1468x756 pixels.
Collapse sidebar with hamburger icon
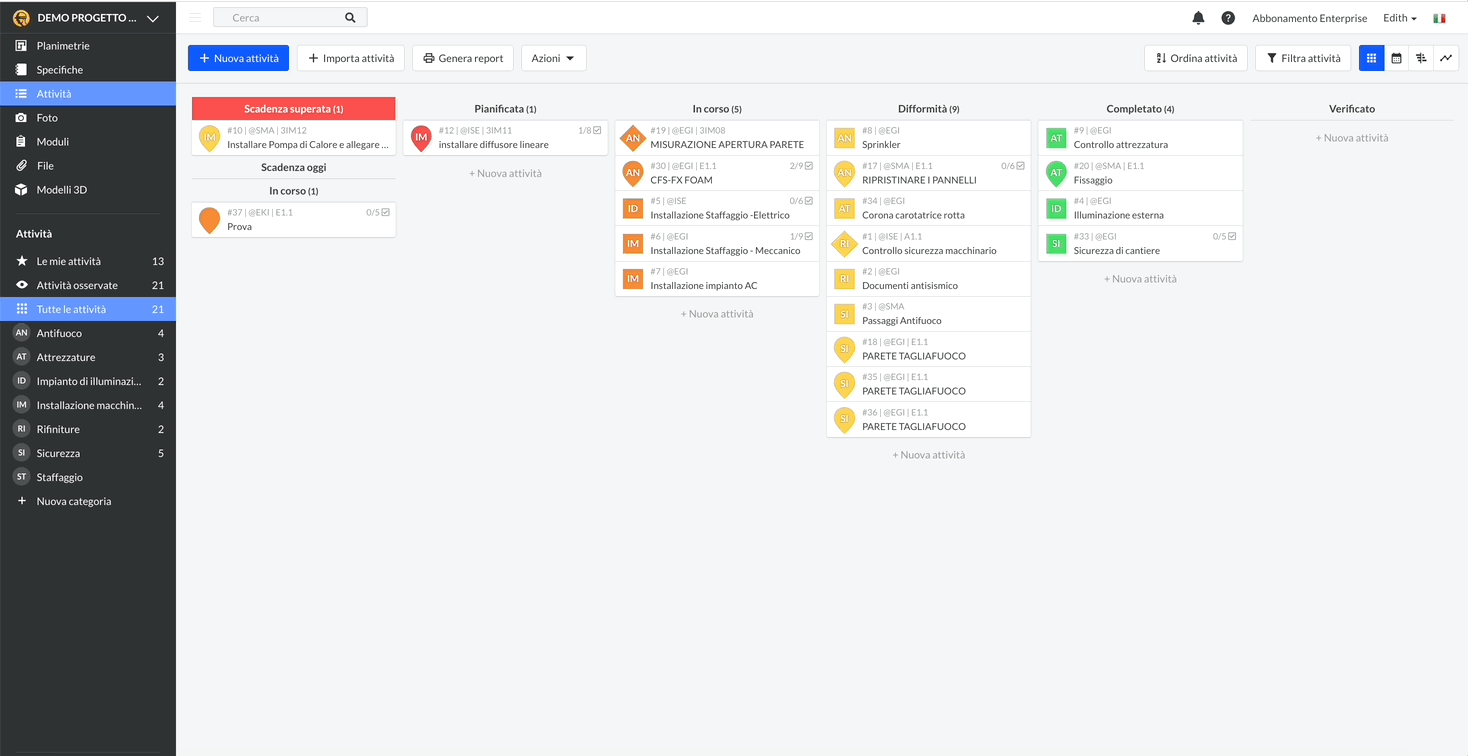coord(195,18)
